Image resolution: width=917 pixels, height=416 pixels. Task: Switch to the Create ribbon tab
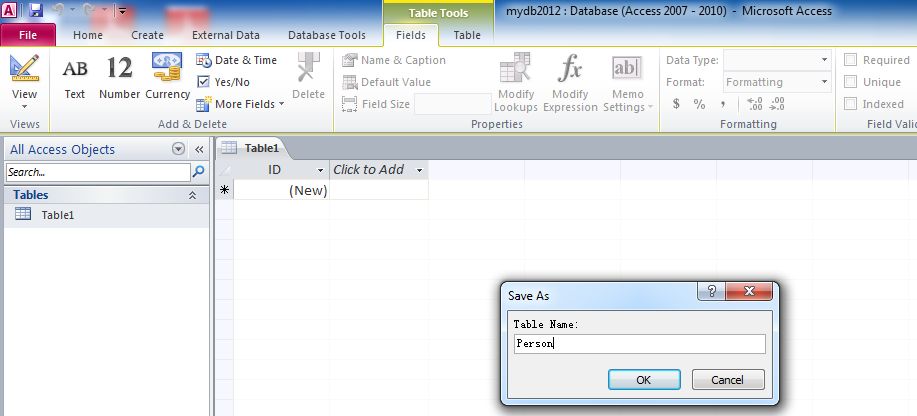pyautogui.click(x=147, y=35)
